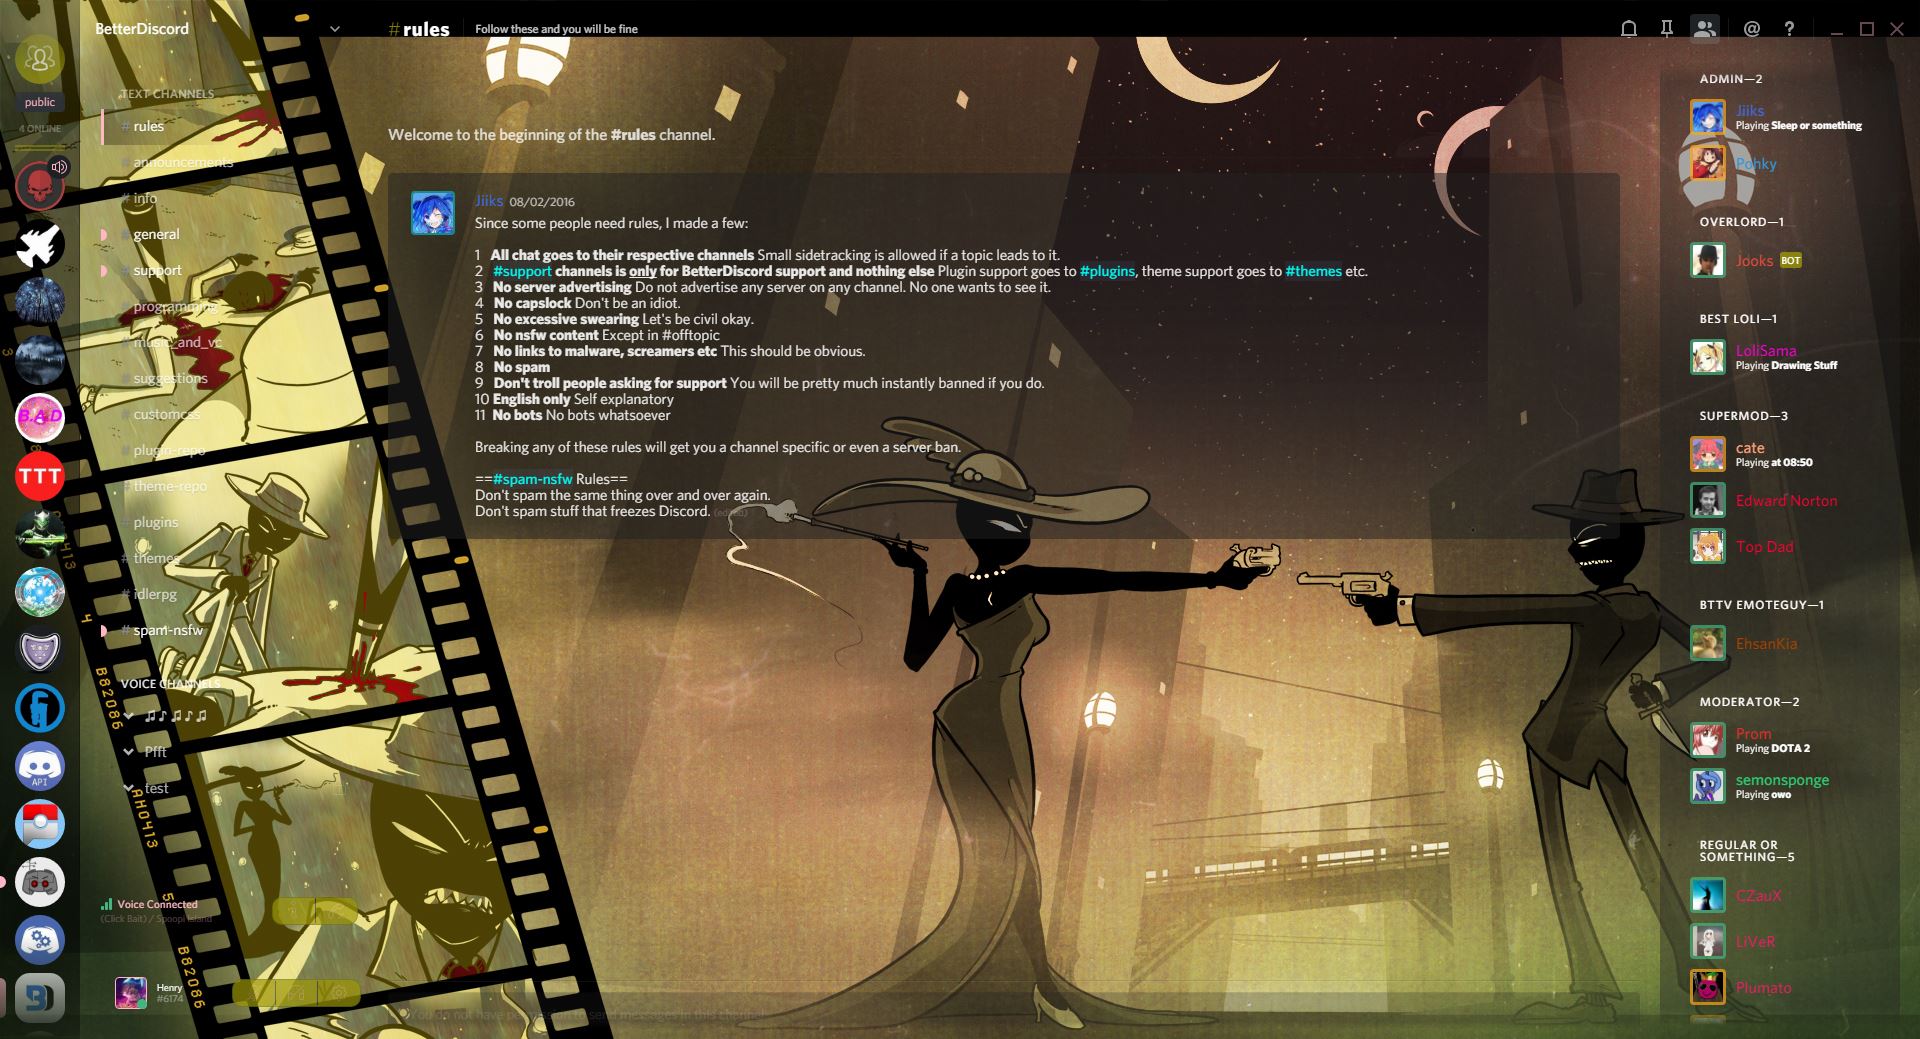Follow the #spam-nsfw mention in message
Image resolution: width=1920 pixels, height=1039 pixels.
point(532,479)
